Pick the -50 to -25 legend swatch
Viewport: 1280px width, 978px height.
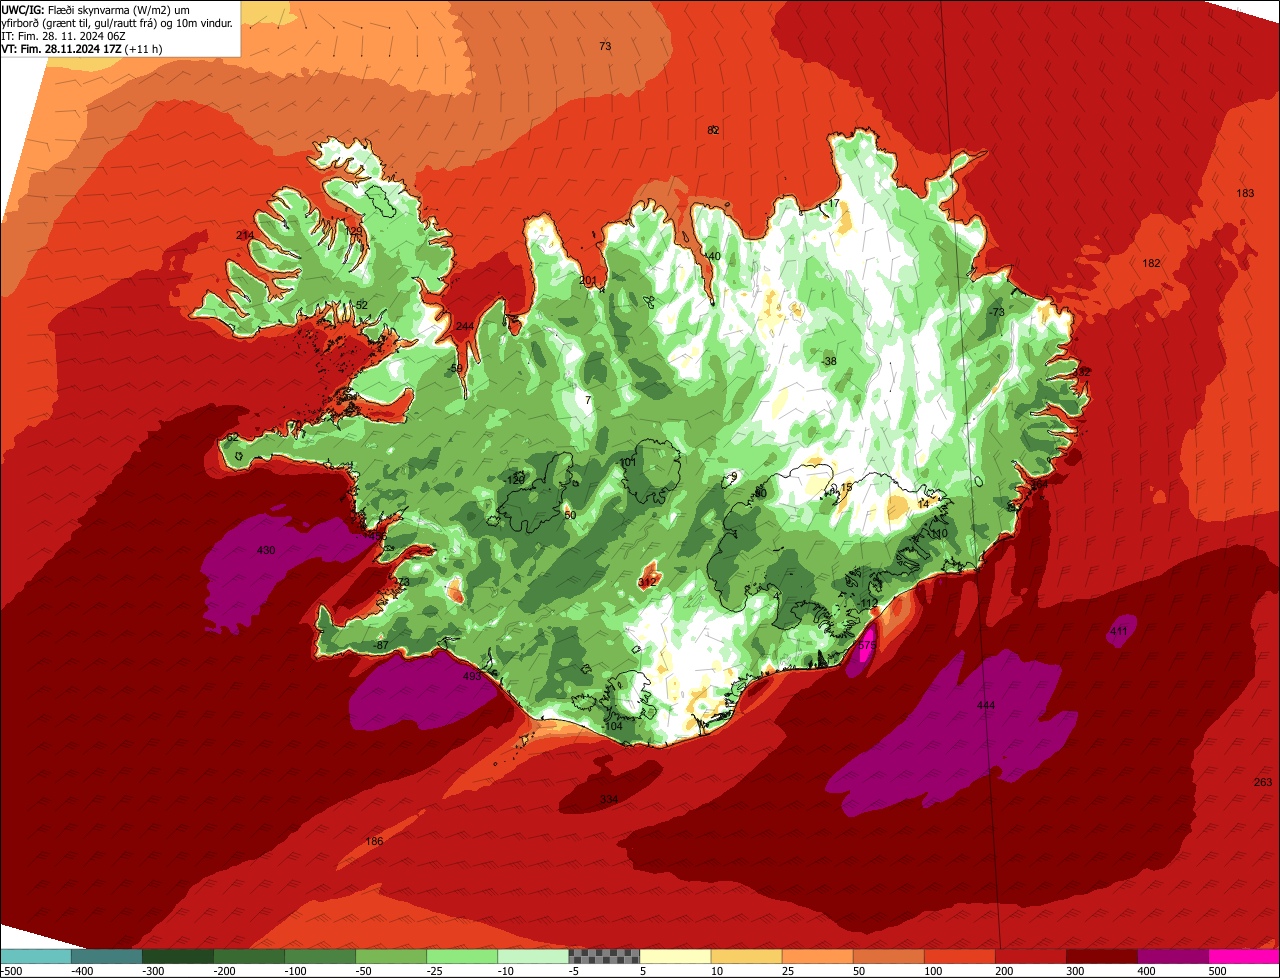(391, 956)
